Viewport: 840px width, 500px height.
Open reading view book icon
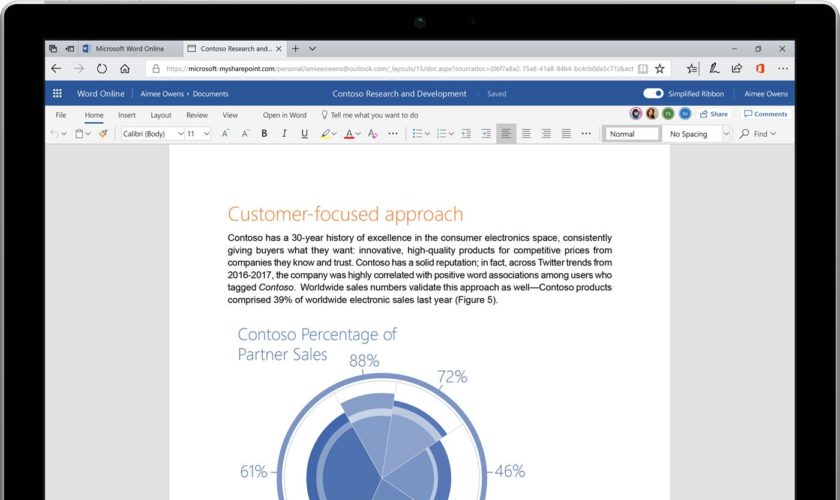(643, 69)
